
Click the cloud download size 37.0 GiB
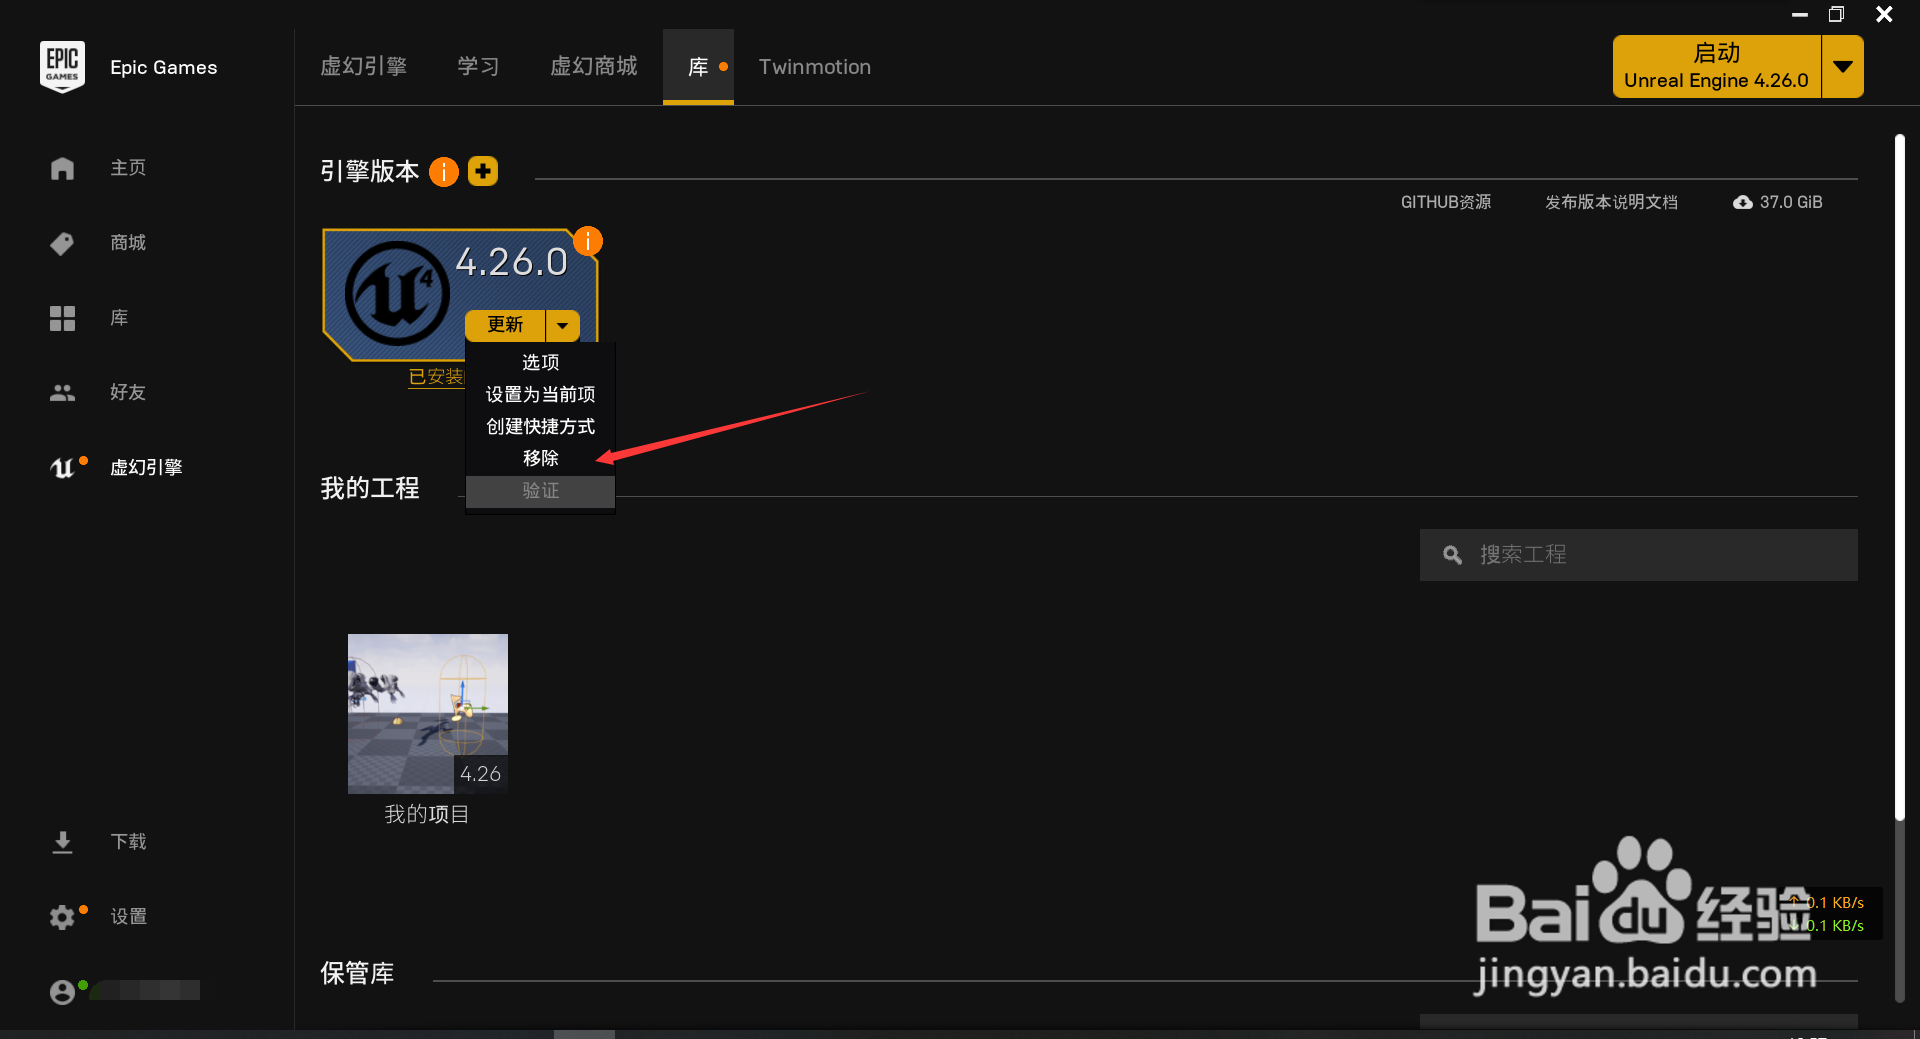[x=1778, y=202]
